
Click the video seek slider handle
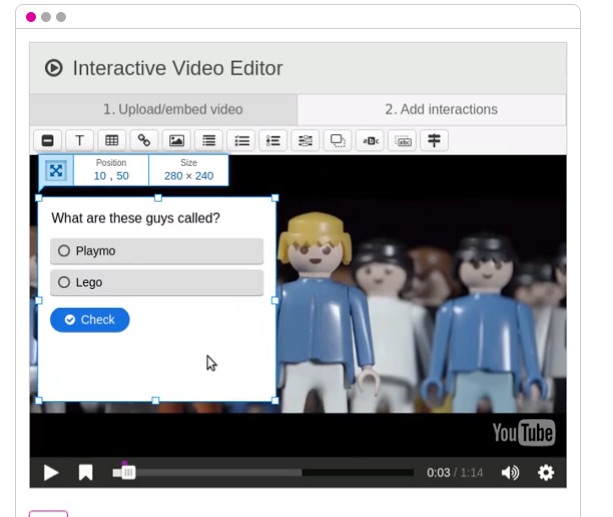128,472
